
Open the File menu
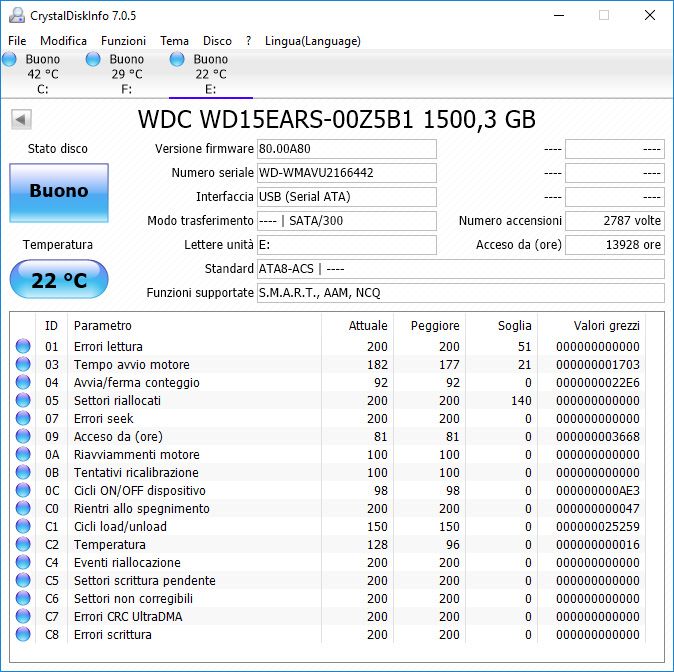coord(17,41)
